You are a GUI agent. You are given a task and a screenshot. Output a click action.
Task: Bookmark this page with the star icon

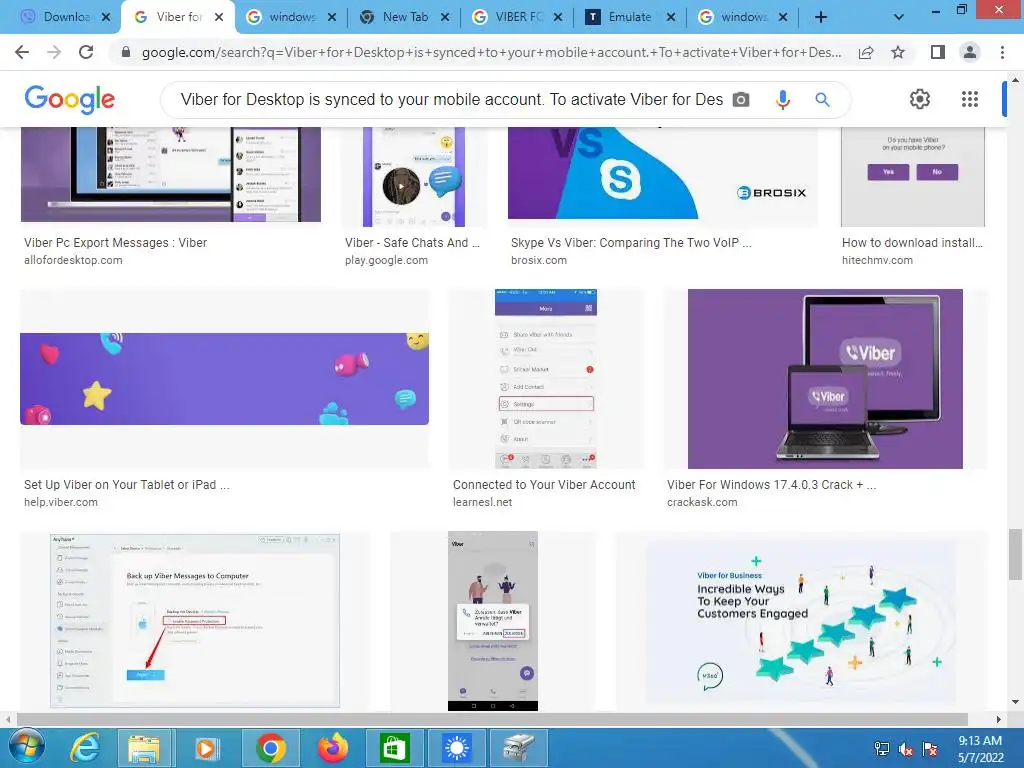click(x=898, y=52)
